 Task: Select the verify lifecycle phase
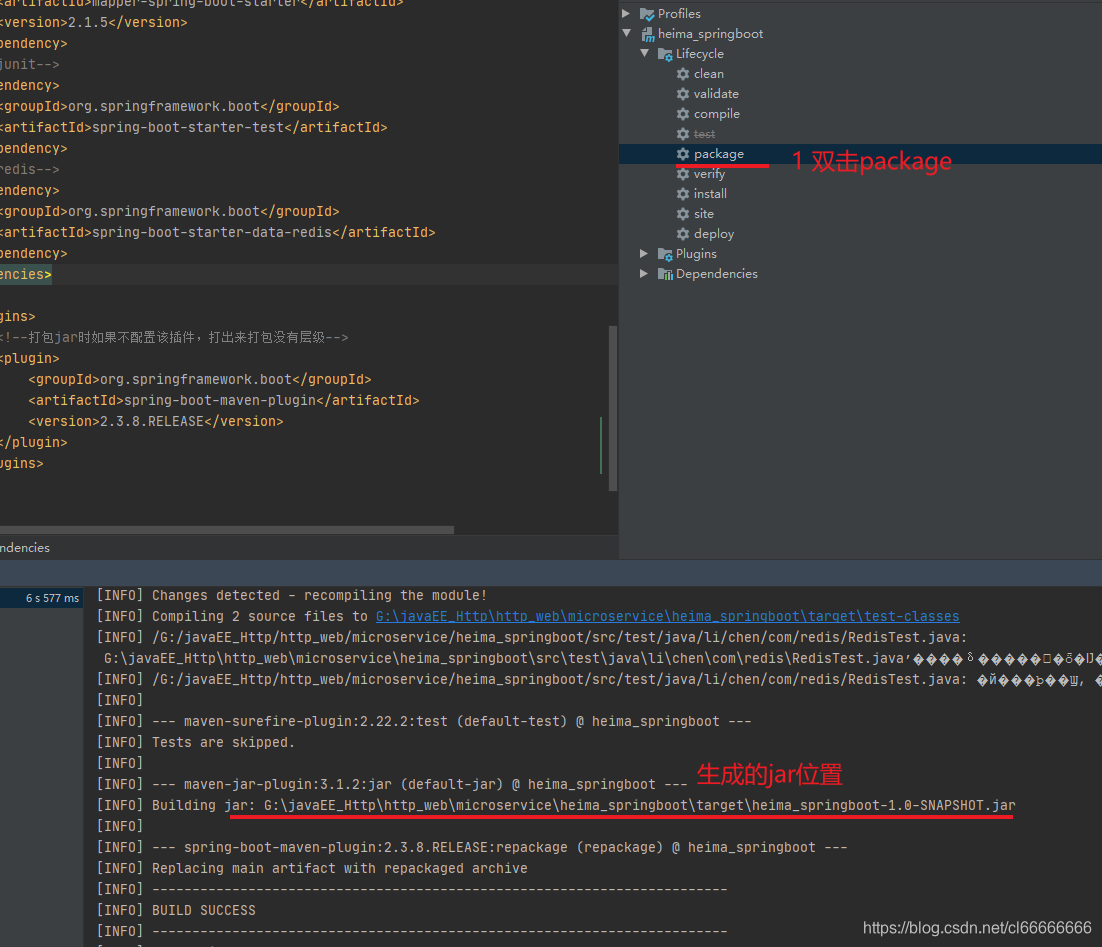click(x=709, y=174)
